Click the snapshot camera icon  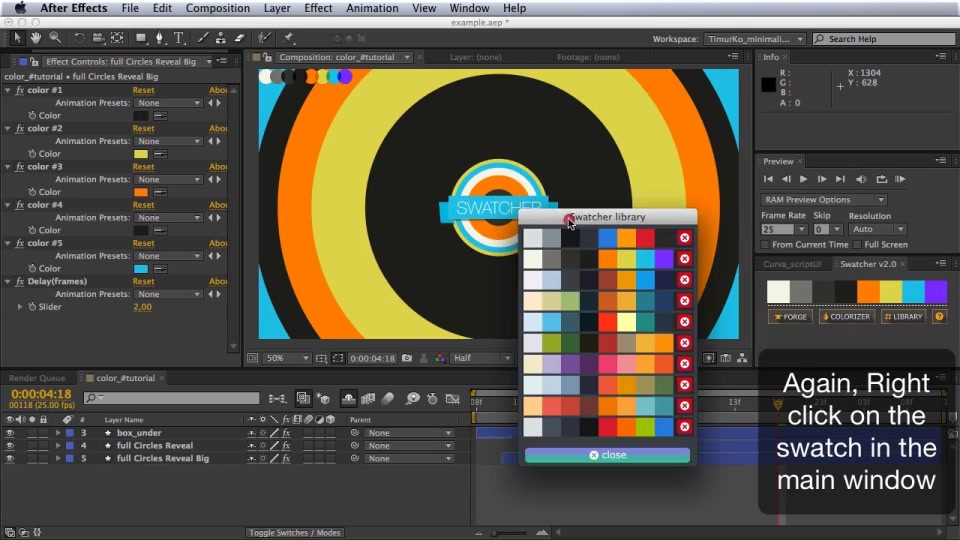pyautogui.click(x=407, y=358)
